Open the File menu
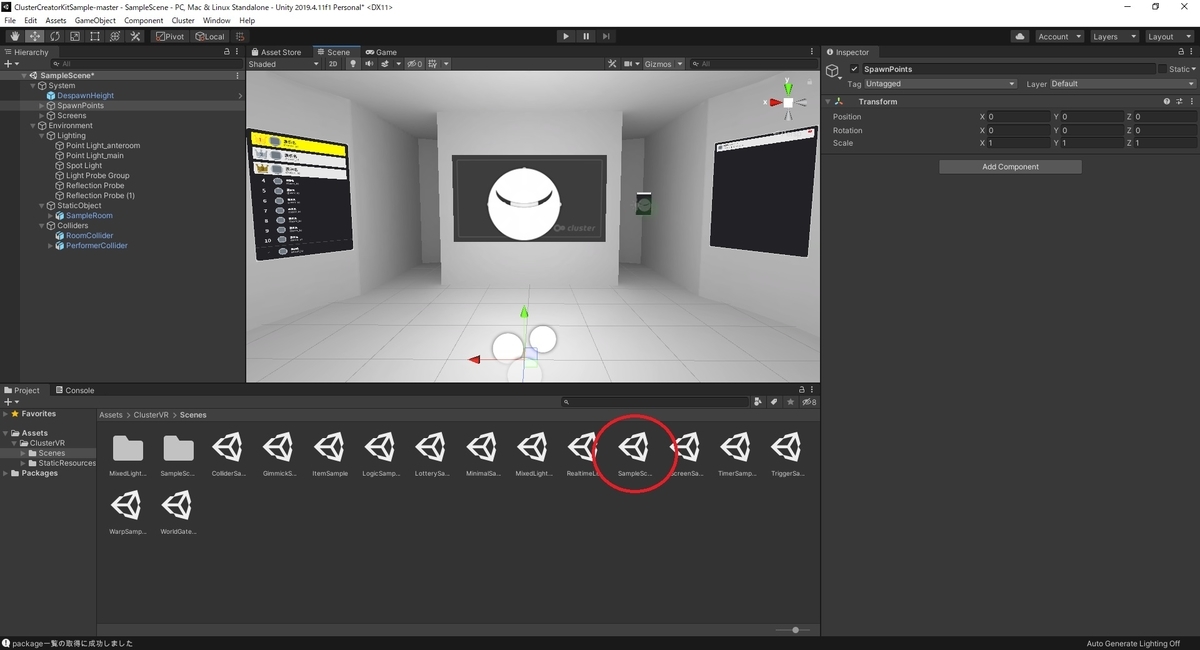This screenshot has height=650, width=1200. [10, 20]
